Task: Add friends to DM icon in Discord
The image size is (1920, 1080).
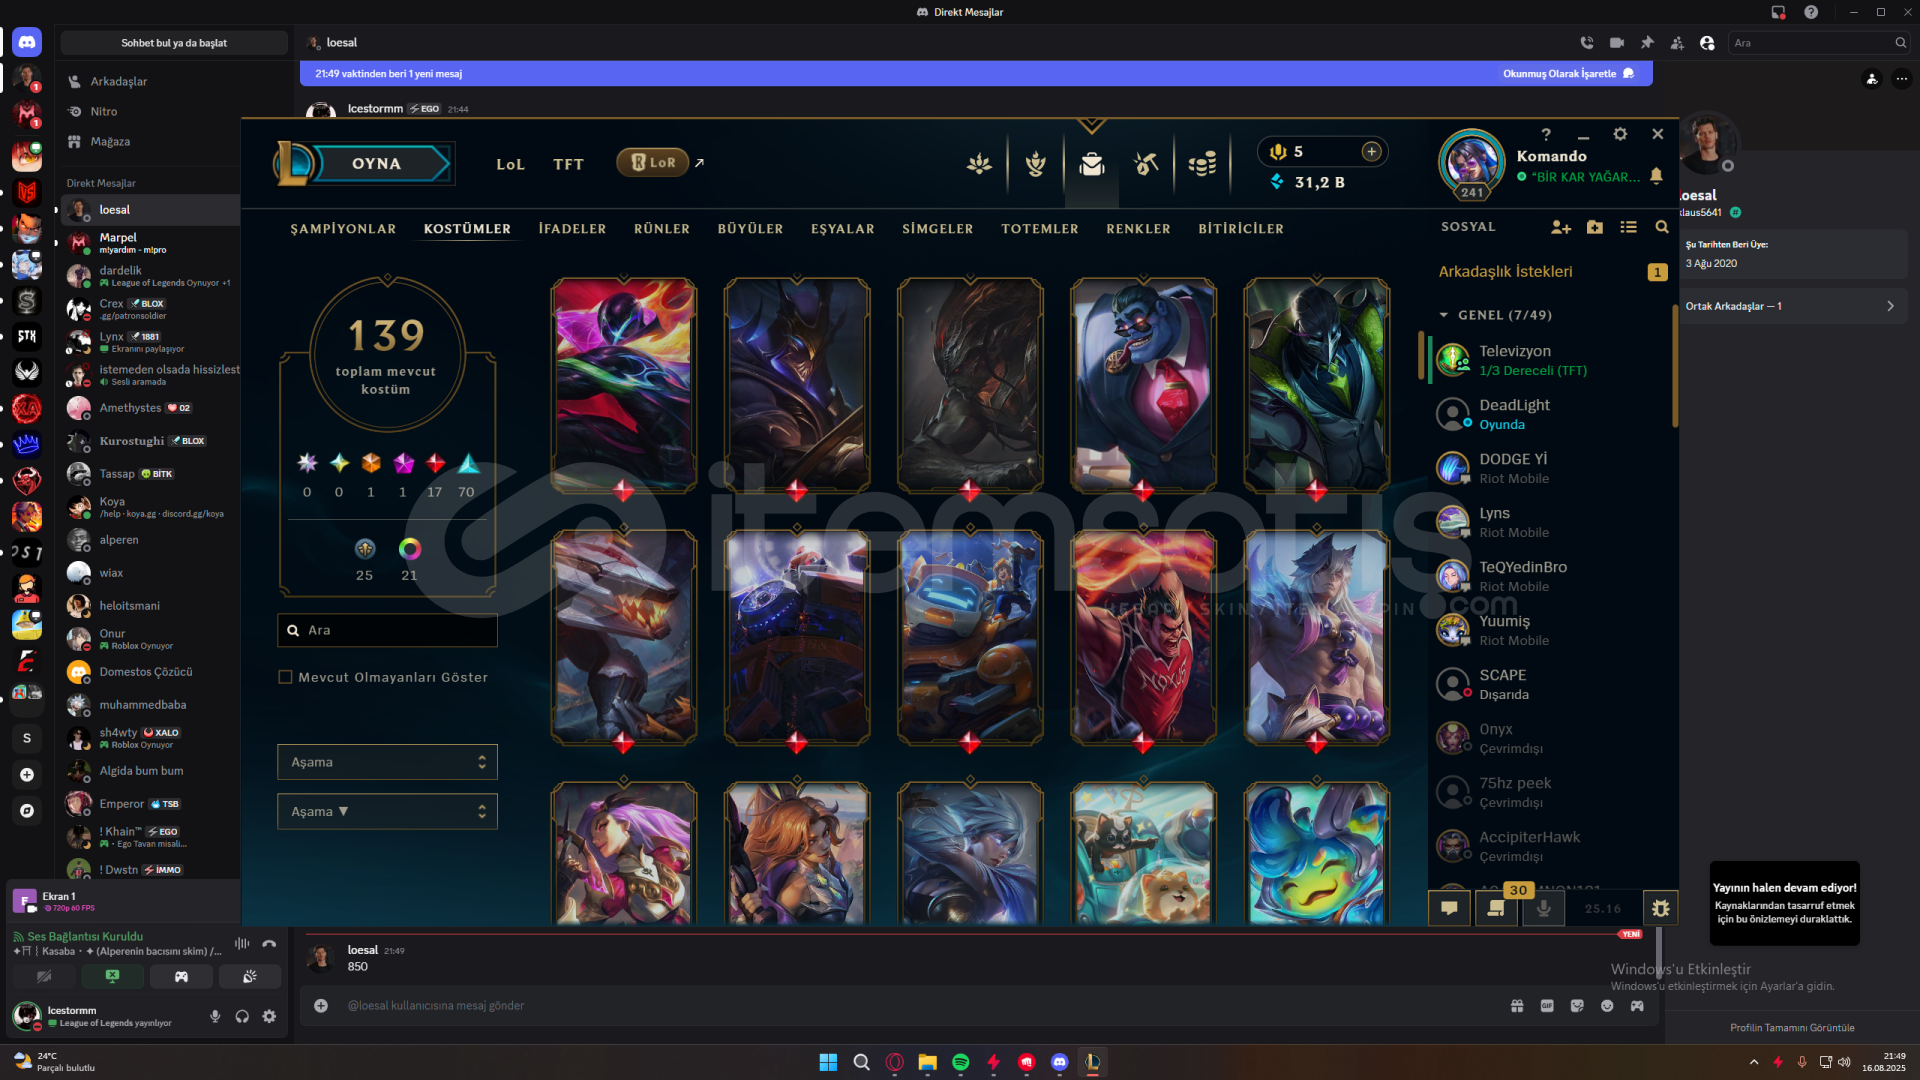Action: [1677, 43]
